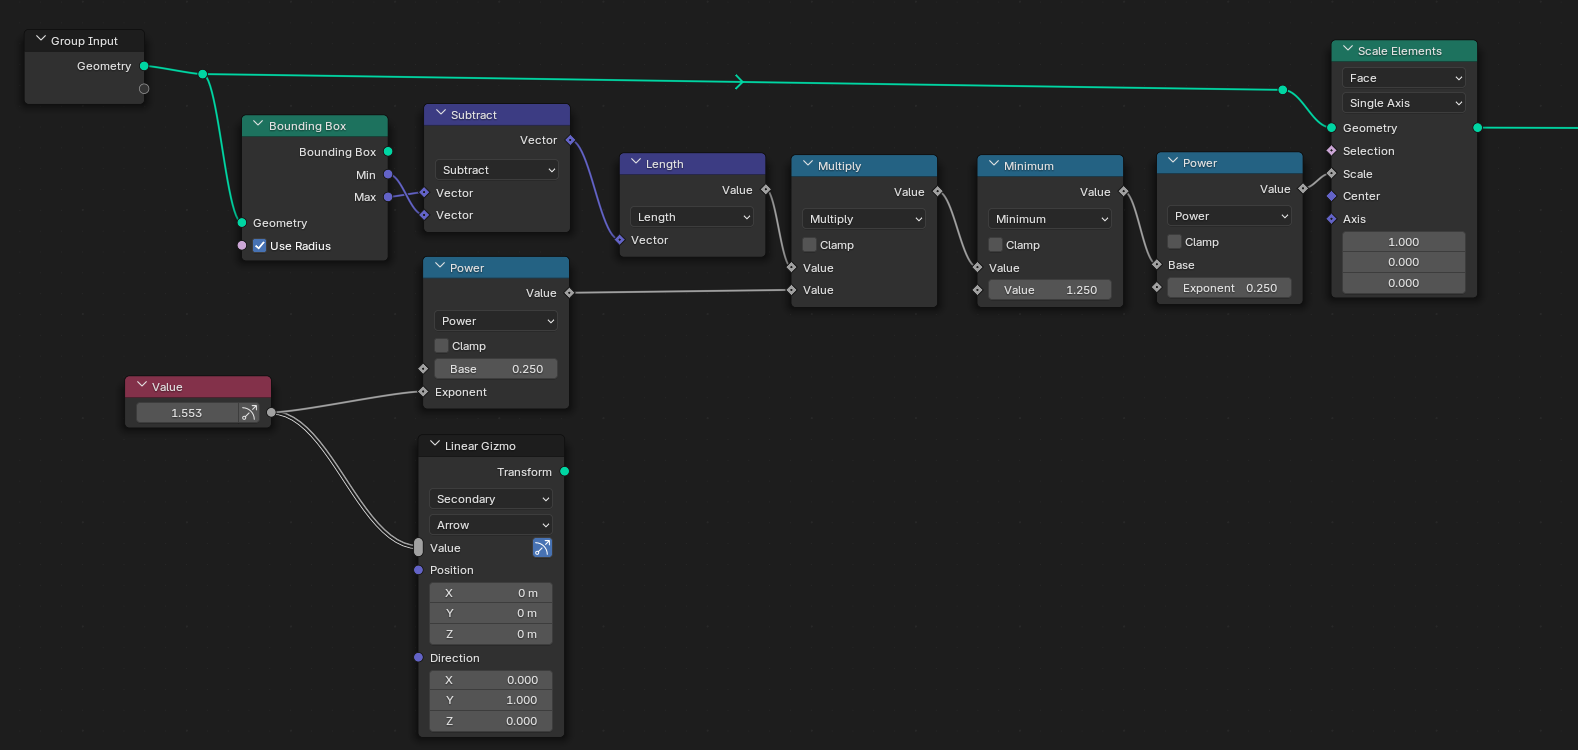Click the Bounding Box Max output socket
Image resolution: width=1578 pixels, height=750 pixels.
tap(388, 197)
